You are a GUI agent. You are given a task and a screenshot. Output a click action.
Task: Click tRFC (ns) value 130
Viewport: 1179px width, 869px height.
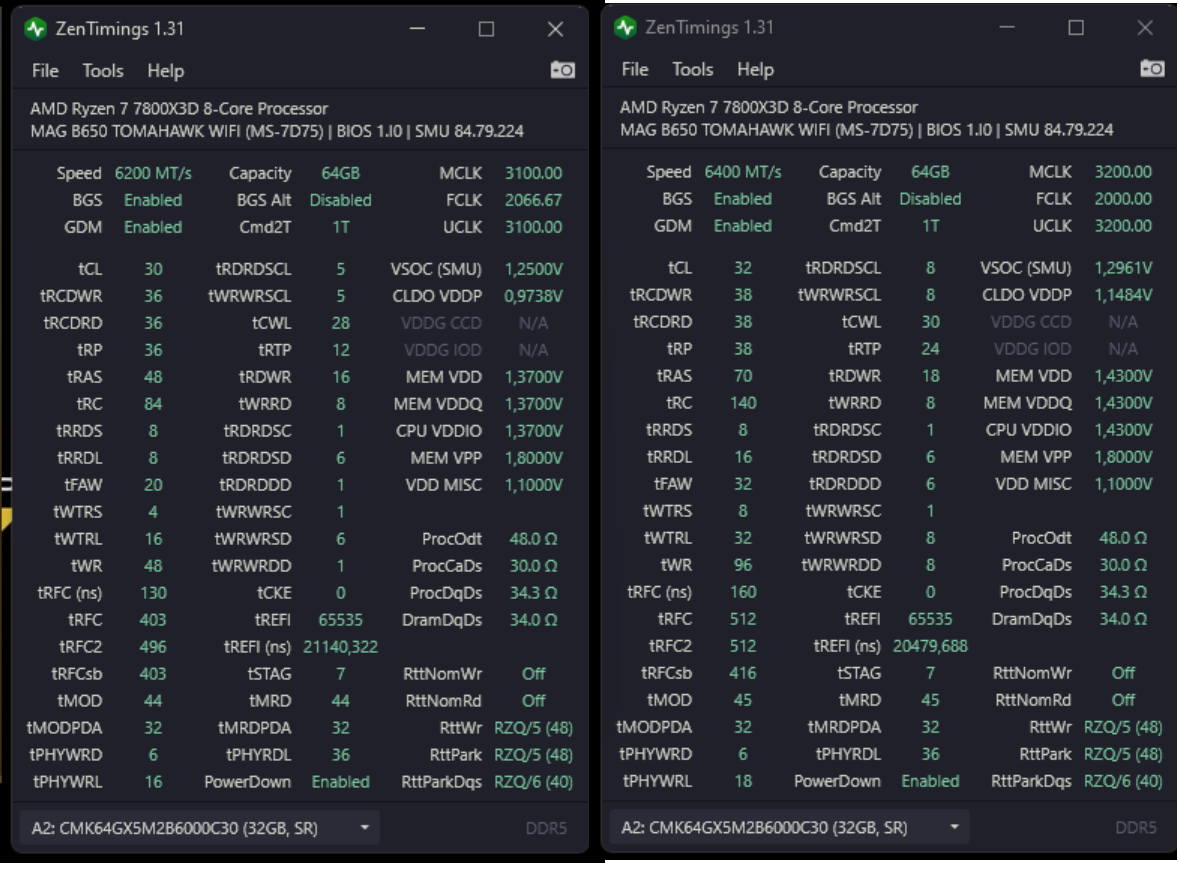(x=153, y=592)
